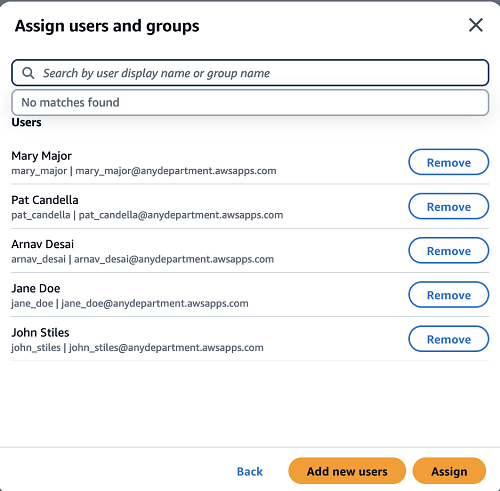Screen dimensions: 500x491
Task: Select the Jane Doe name text
Action: pos(36,288)
